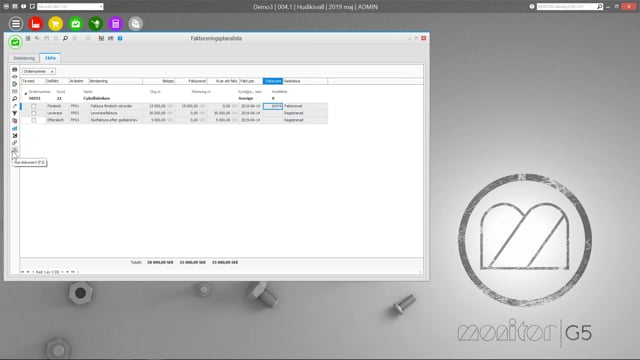640x360 pixels.
Task: Click the blue bar chart icon in sidebar
Action: [15, 128]
